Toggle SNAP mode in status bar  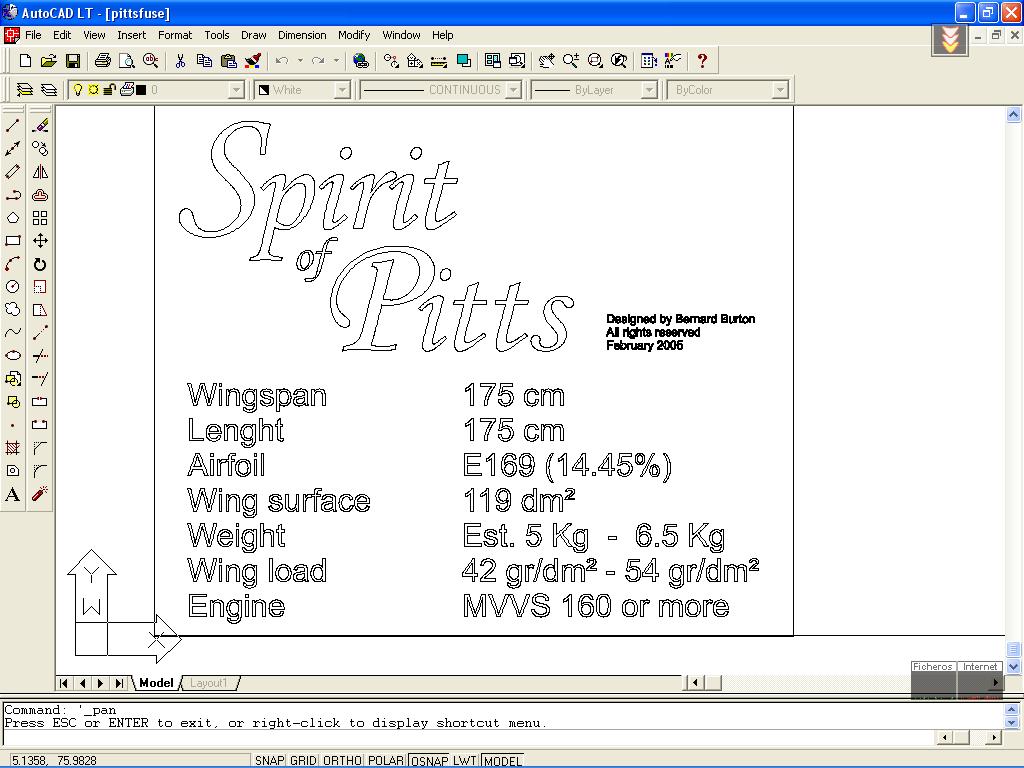pos(270,761)
